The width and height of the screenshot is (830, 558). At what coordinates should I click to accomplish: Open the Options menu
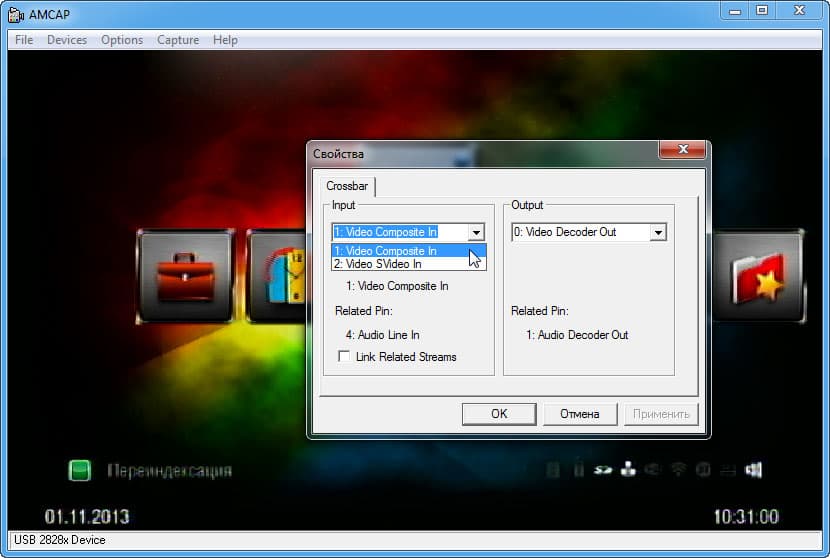[122, 40]
